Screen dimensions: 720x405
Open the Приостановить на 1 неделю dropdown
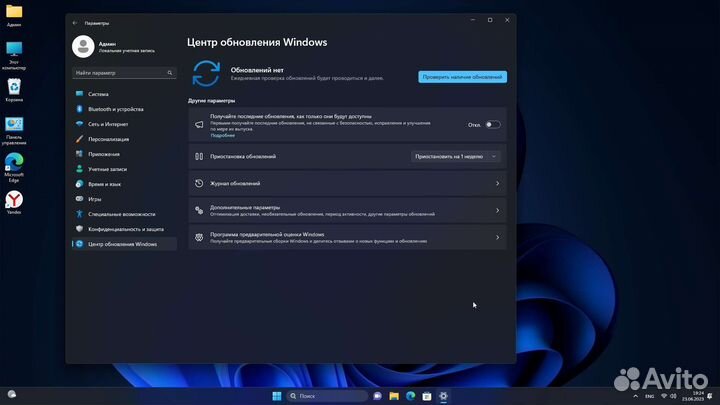pos(455,157)
